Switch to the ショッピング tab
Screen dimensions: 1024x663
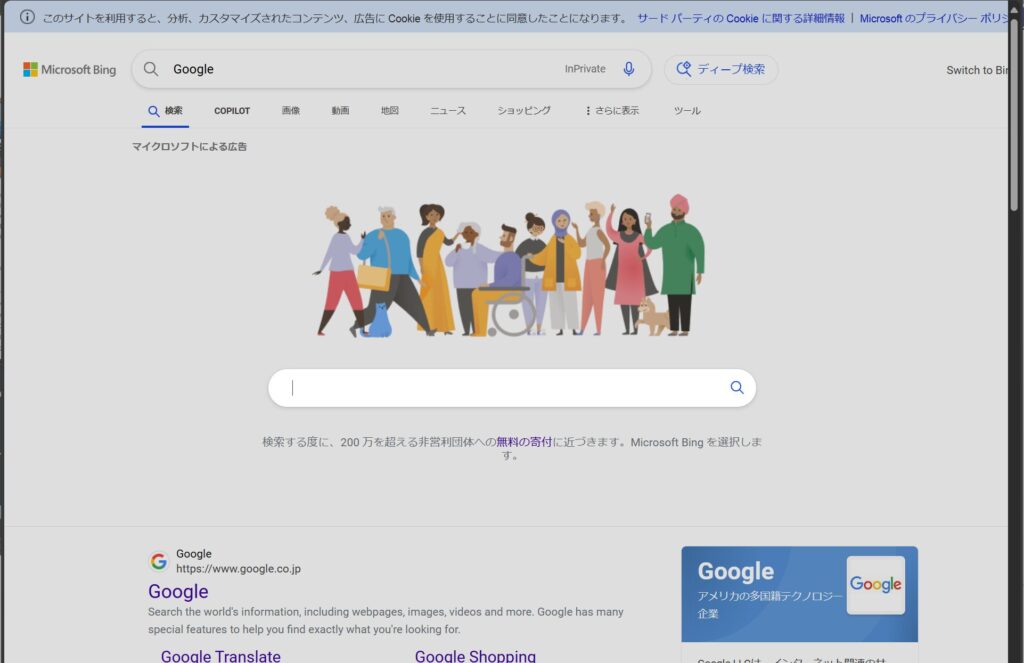point(524,111)
